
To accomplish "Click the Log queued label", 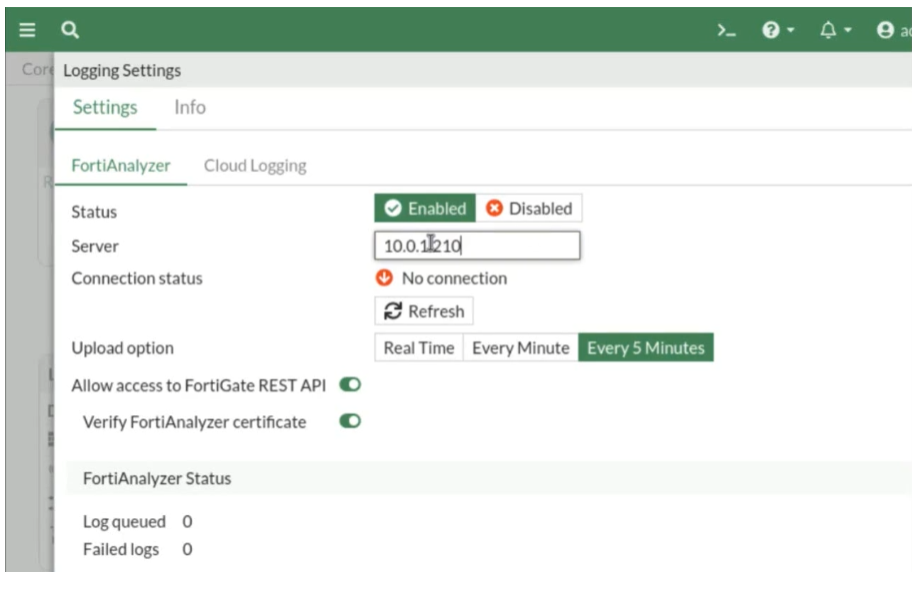I will pyautogui.click(x=124, y=521).
